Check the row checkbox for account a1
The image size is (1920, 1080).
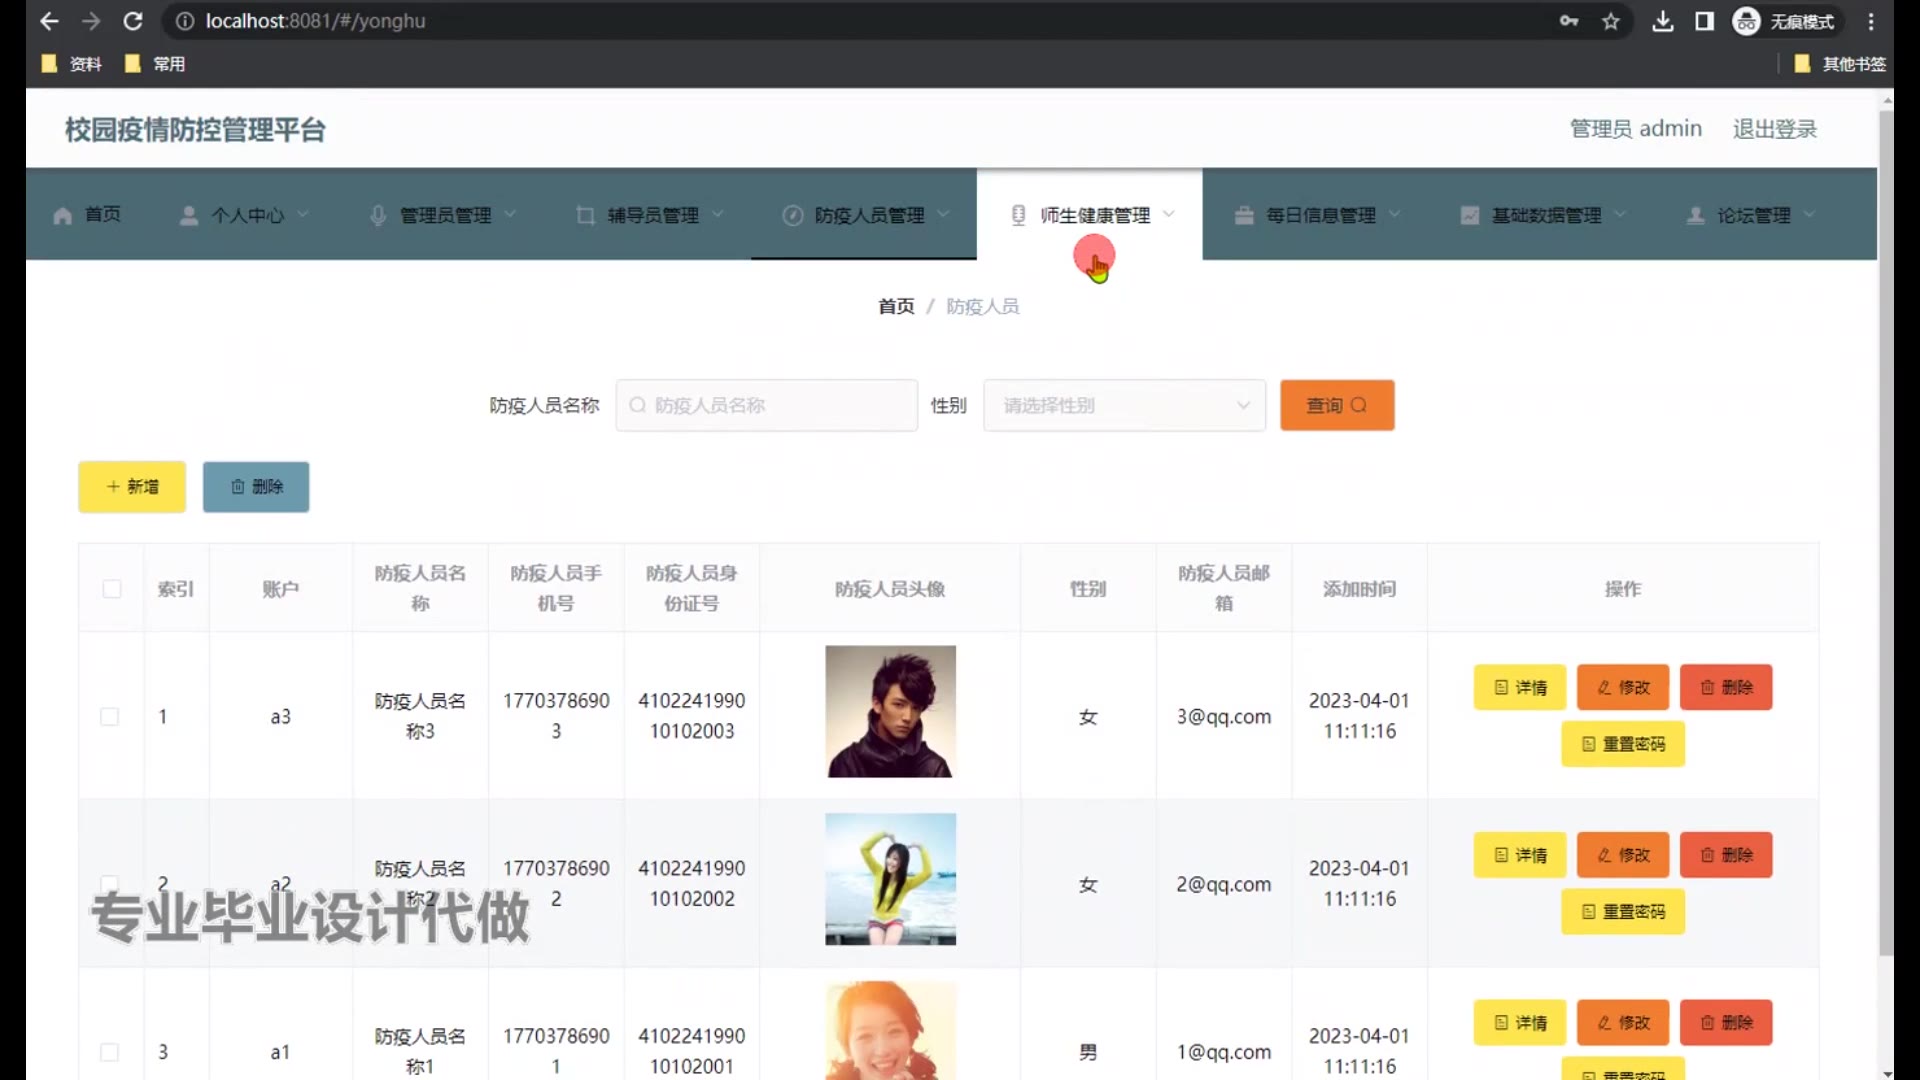click(110, 1052)
